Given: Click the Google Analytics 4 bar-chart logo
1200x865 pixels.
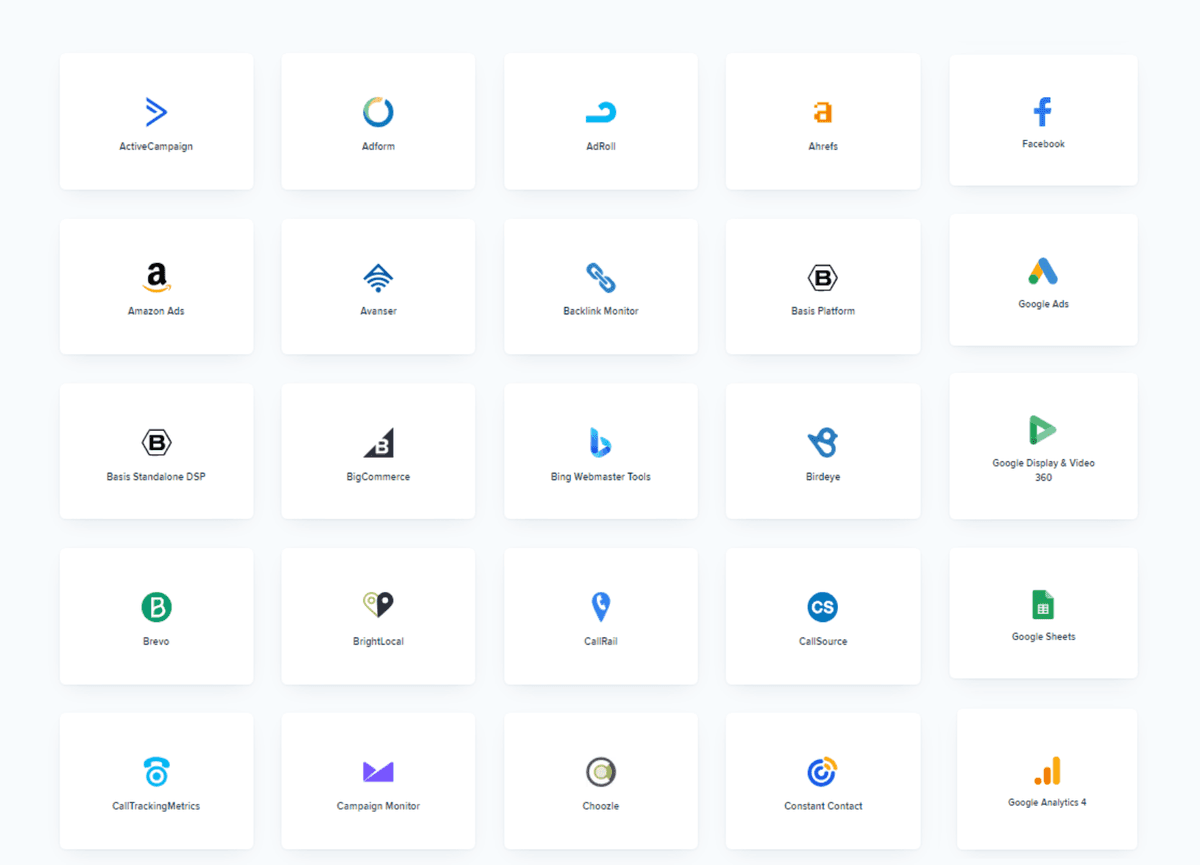Looking at the screenshot, I should (1047, 770).
